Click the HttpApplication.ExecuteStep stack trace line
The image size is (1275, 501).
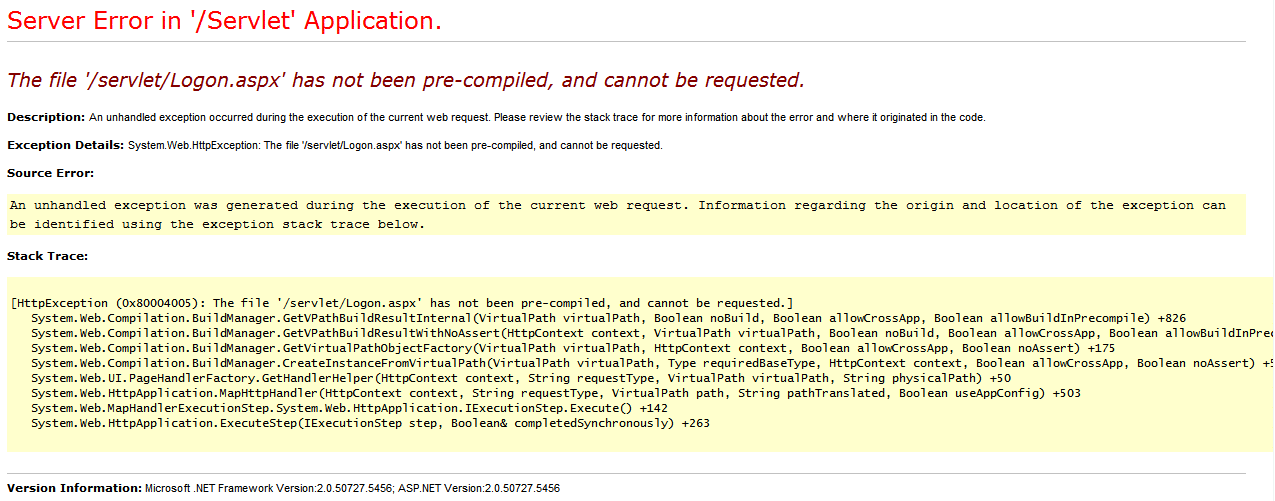pos(370,423)
